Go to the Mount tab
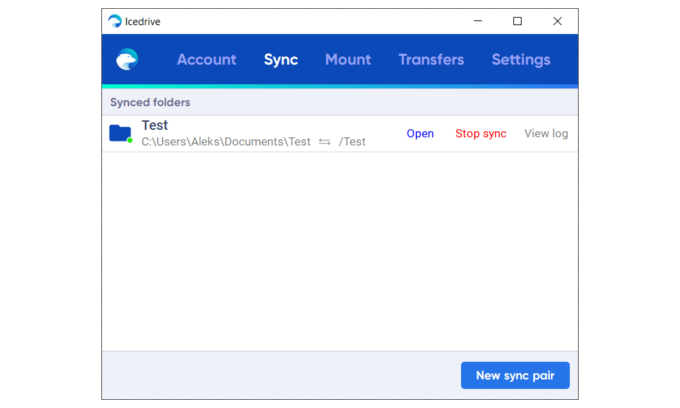The image size is (680, 408). coord(348,60)
